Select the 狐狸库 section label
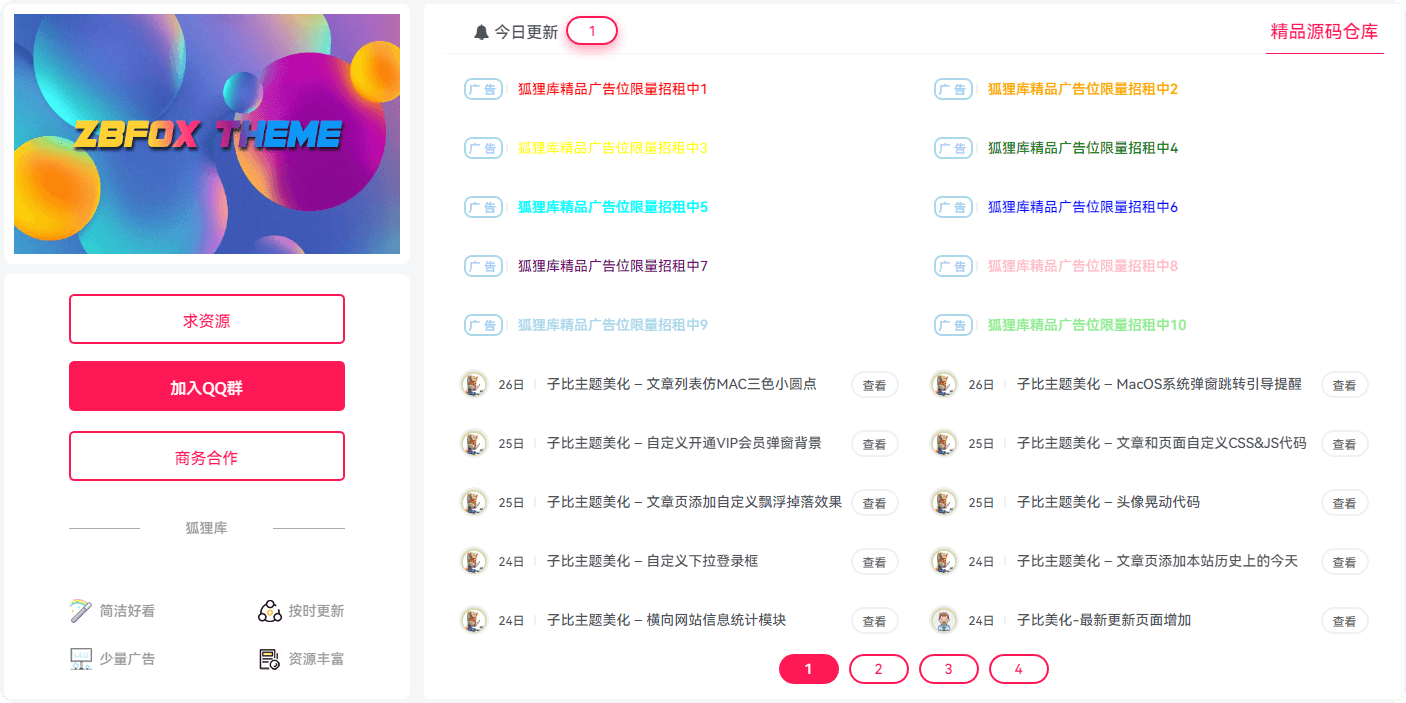1406x703 pixels. (x=207, y=527)
